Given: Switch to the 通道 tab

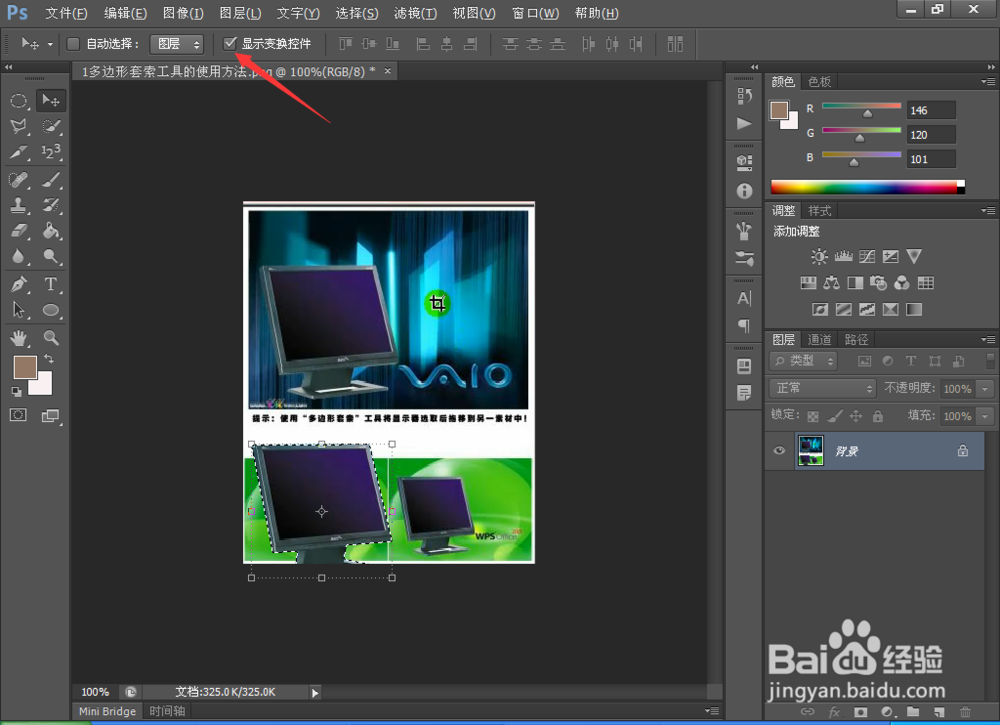Looking at the screenshot, I should [x=819, y=339].
